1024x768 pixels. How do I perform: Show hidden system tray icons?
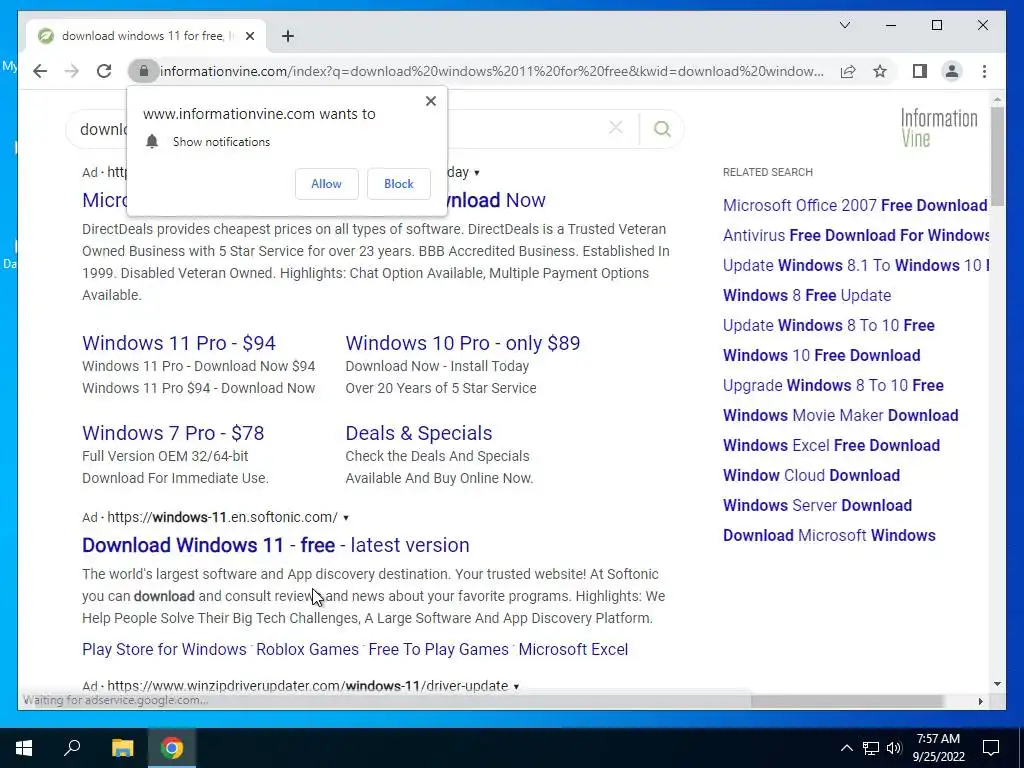pos(846,748)
